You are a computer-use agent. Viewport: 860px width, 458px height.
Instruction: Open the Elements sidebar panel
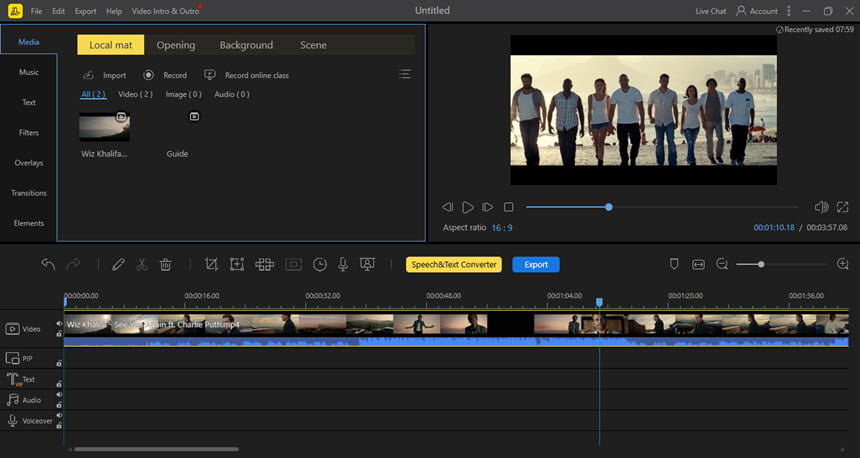coord(29,223)
